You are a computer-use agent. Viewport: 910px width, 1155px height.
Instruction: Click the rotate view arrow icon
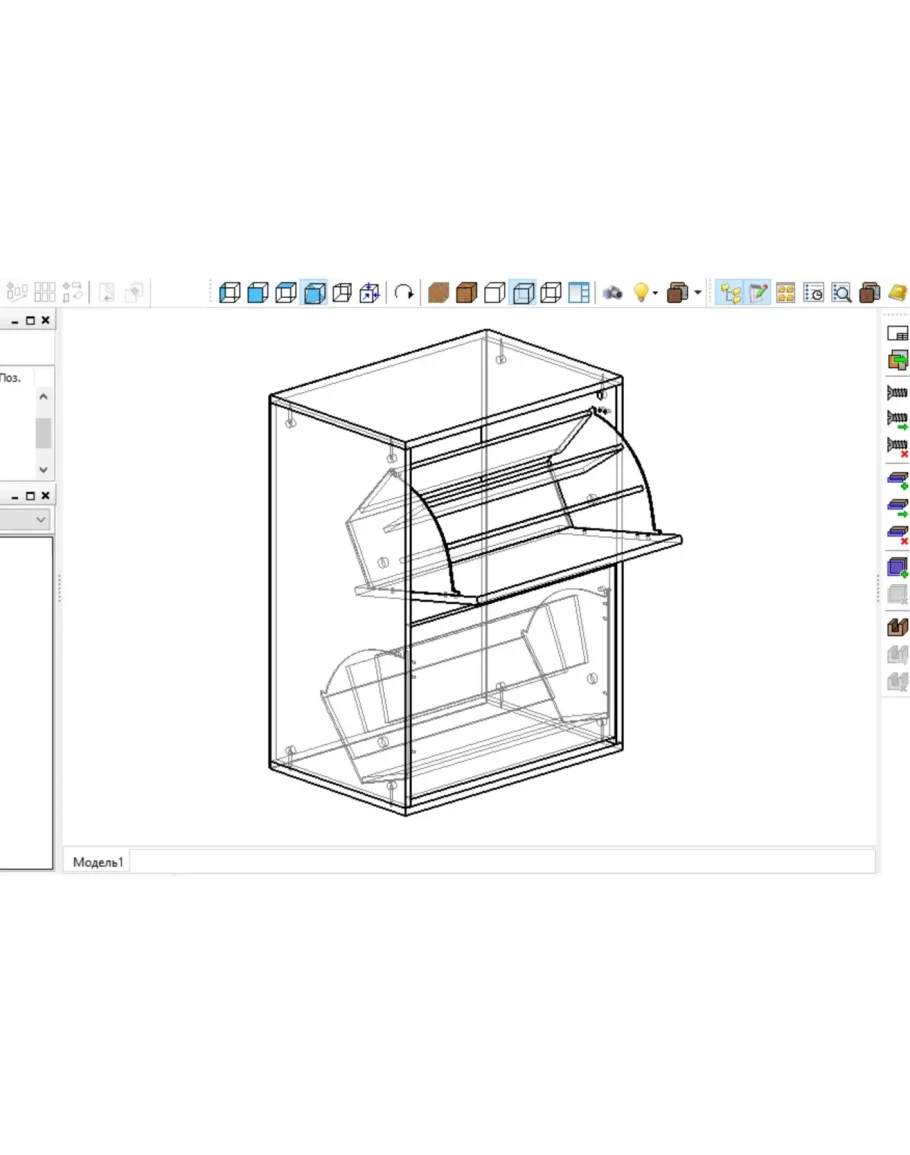404,293
